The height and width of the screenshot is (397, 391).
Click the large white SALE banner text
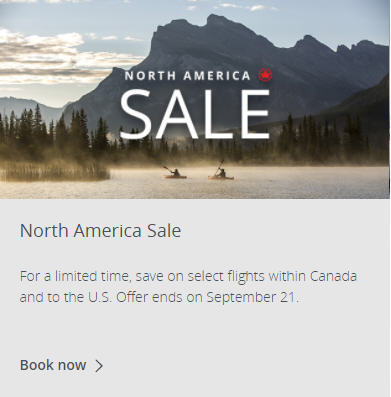tap(195, 114)
